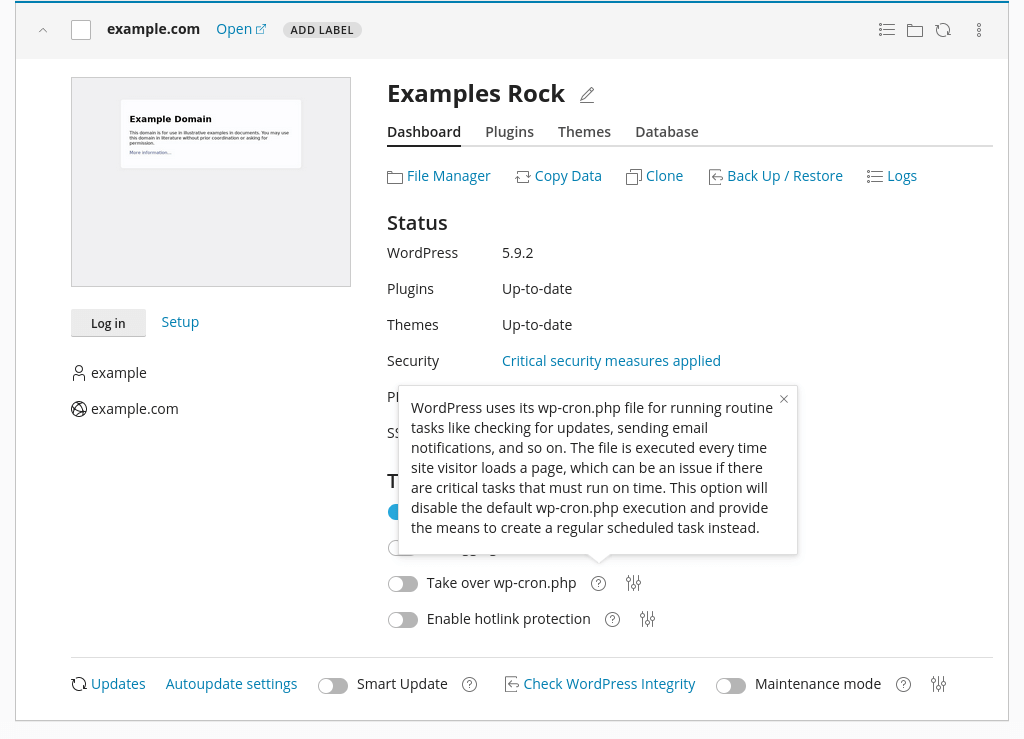Viewport: 1024px width, 739px height.
Task: Open the File Manager for example.com
Action: 447,176
